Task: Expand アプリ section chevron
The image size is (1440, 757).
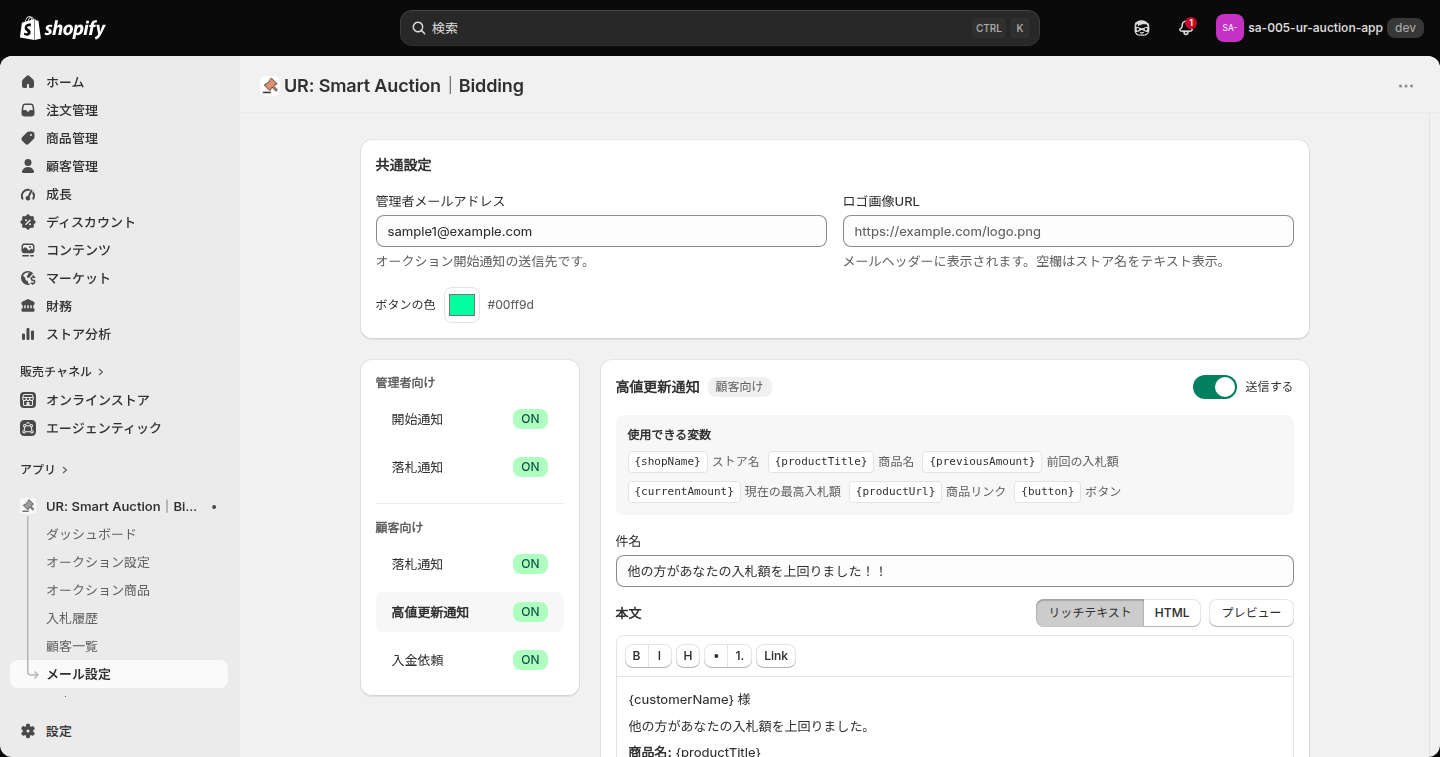Action: 65,470
